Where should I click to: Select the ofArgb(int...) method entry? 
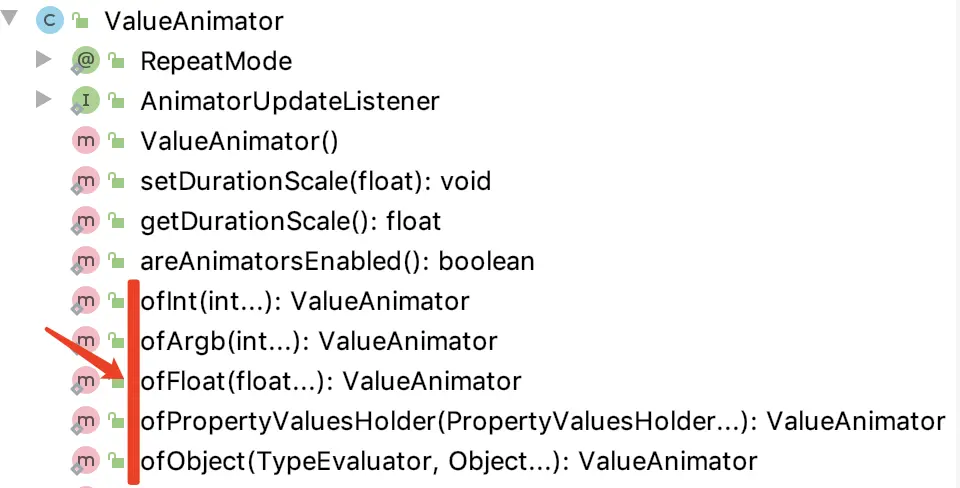[319, 341]
